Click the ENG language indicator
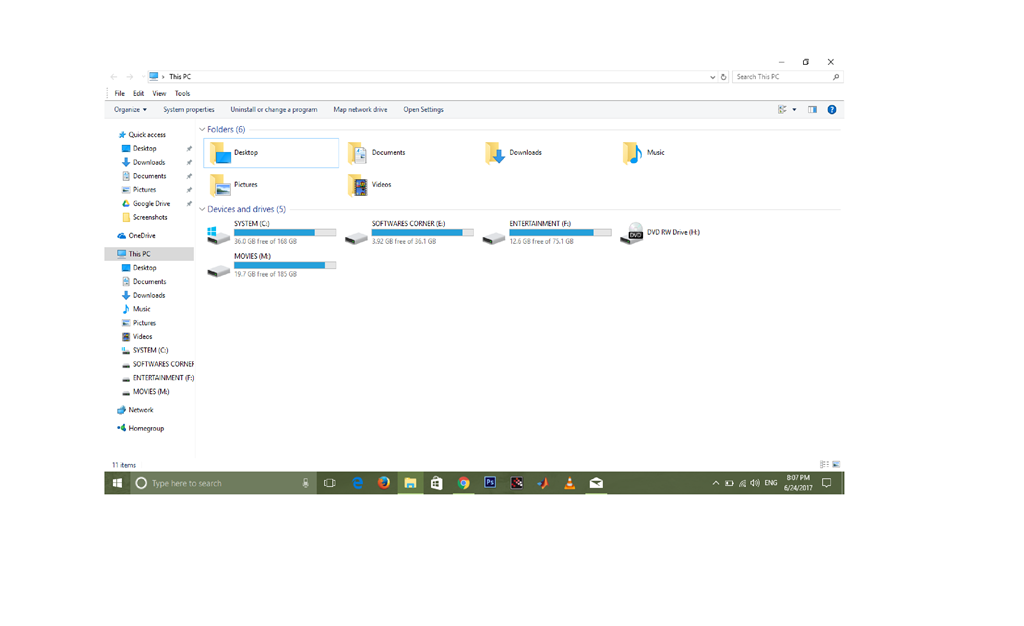The height and width of the screenshot is (626, 1024). point(771,483)
